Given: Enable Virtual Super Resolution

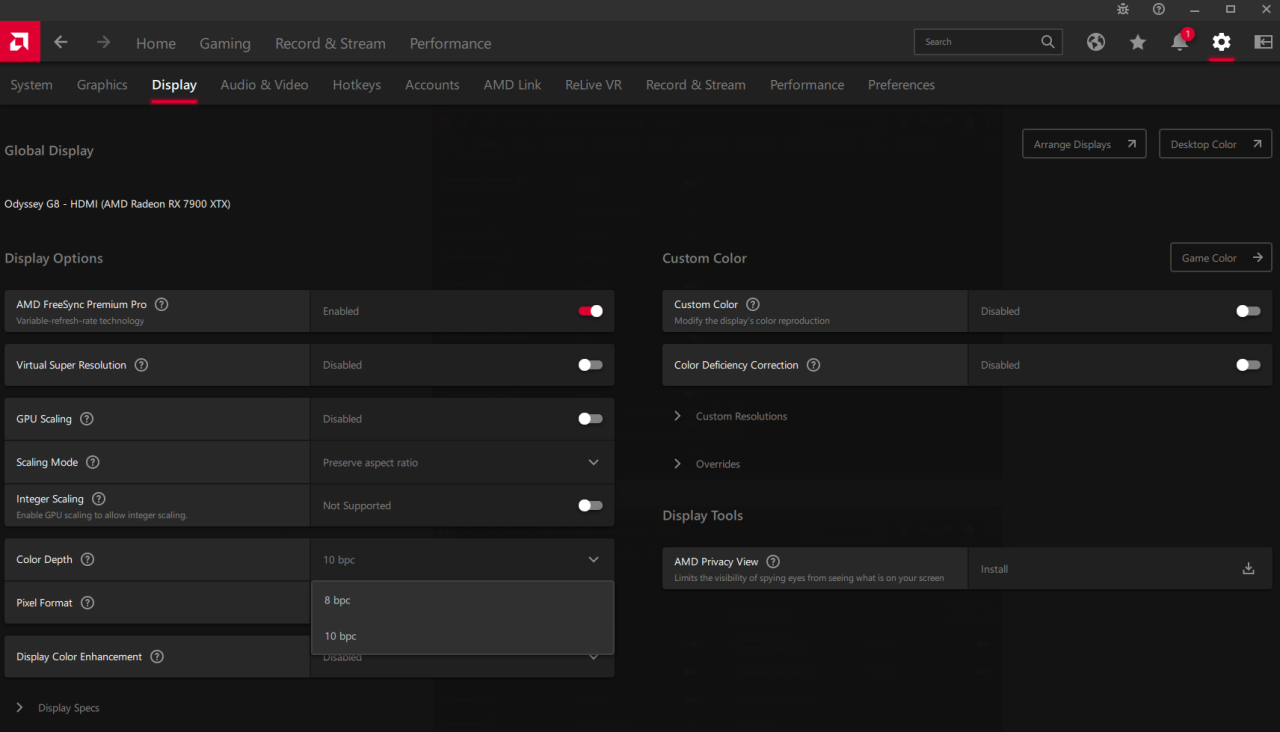Looking at the screenshot, I should point(590,365).
